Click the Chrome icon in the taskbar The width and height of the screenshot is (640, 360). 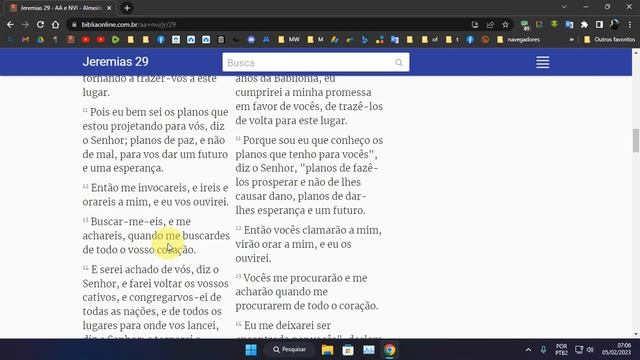point(389,350)
